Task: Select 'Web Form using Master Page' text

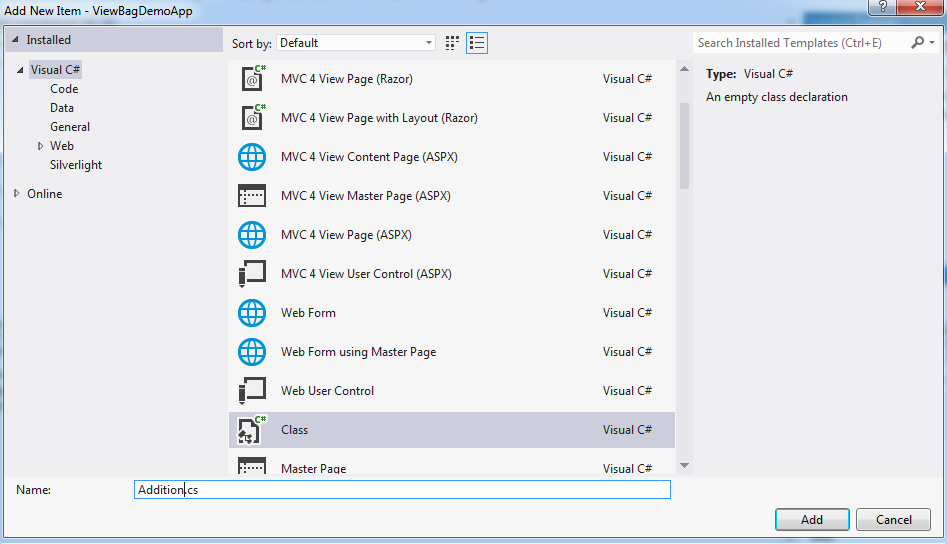Action: click(x=358, y=352)
